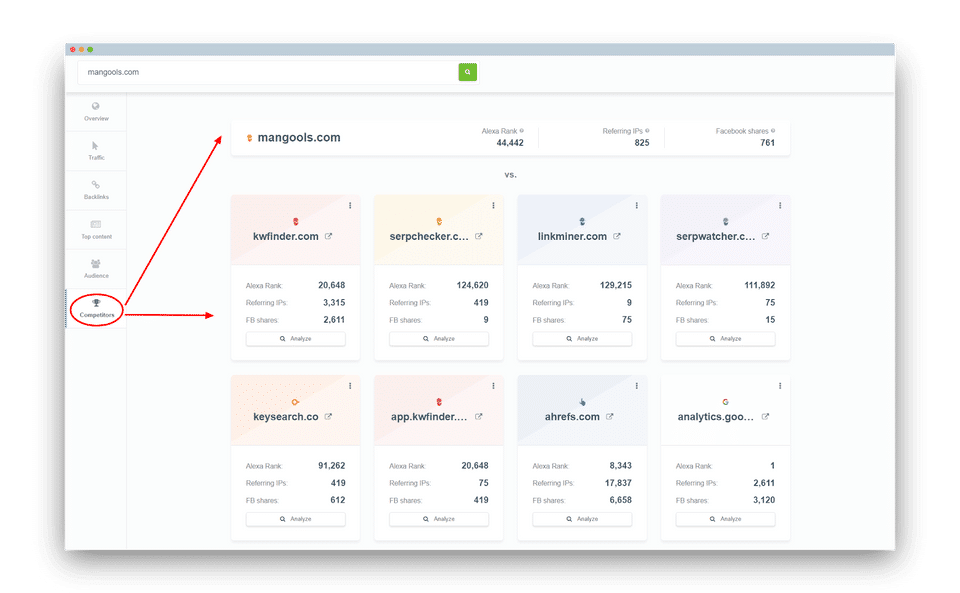Viewport: 960px width, 593px height.
Task: Click the Facebook shares info icon
Action: (x=773, y=131)
